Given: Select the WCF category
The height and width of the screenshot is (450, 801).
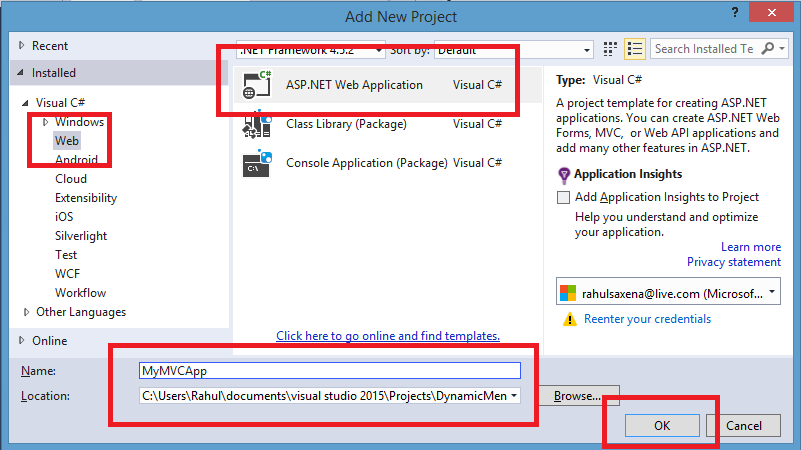Looking at the screenshot, I should (x=67, y=274).
